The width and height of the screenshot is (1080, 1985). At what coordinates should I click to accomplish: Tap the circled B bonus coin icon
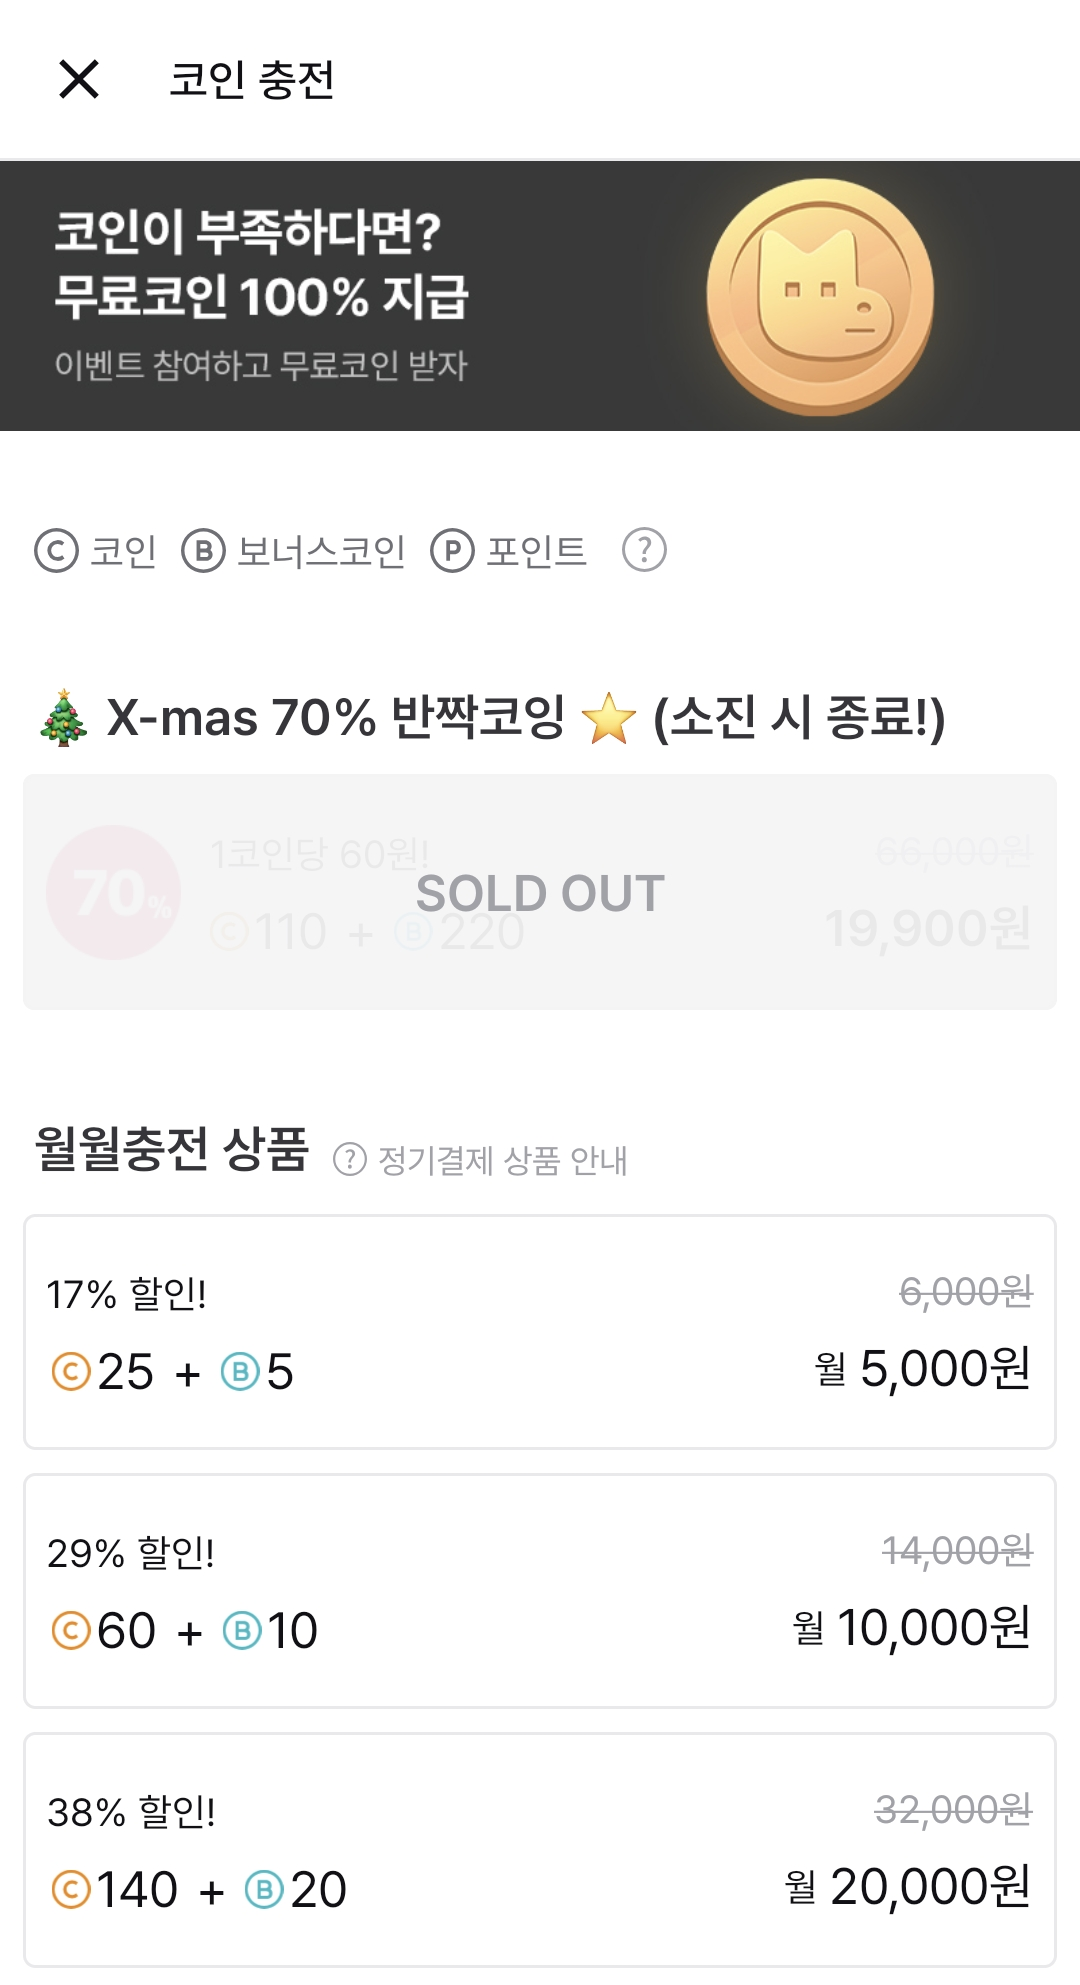coord(203,551)
